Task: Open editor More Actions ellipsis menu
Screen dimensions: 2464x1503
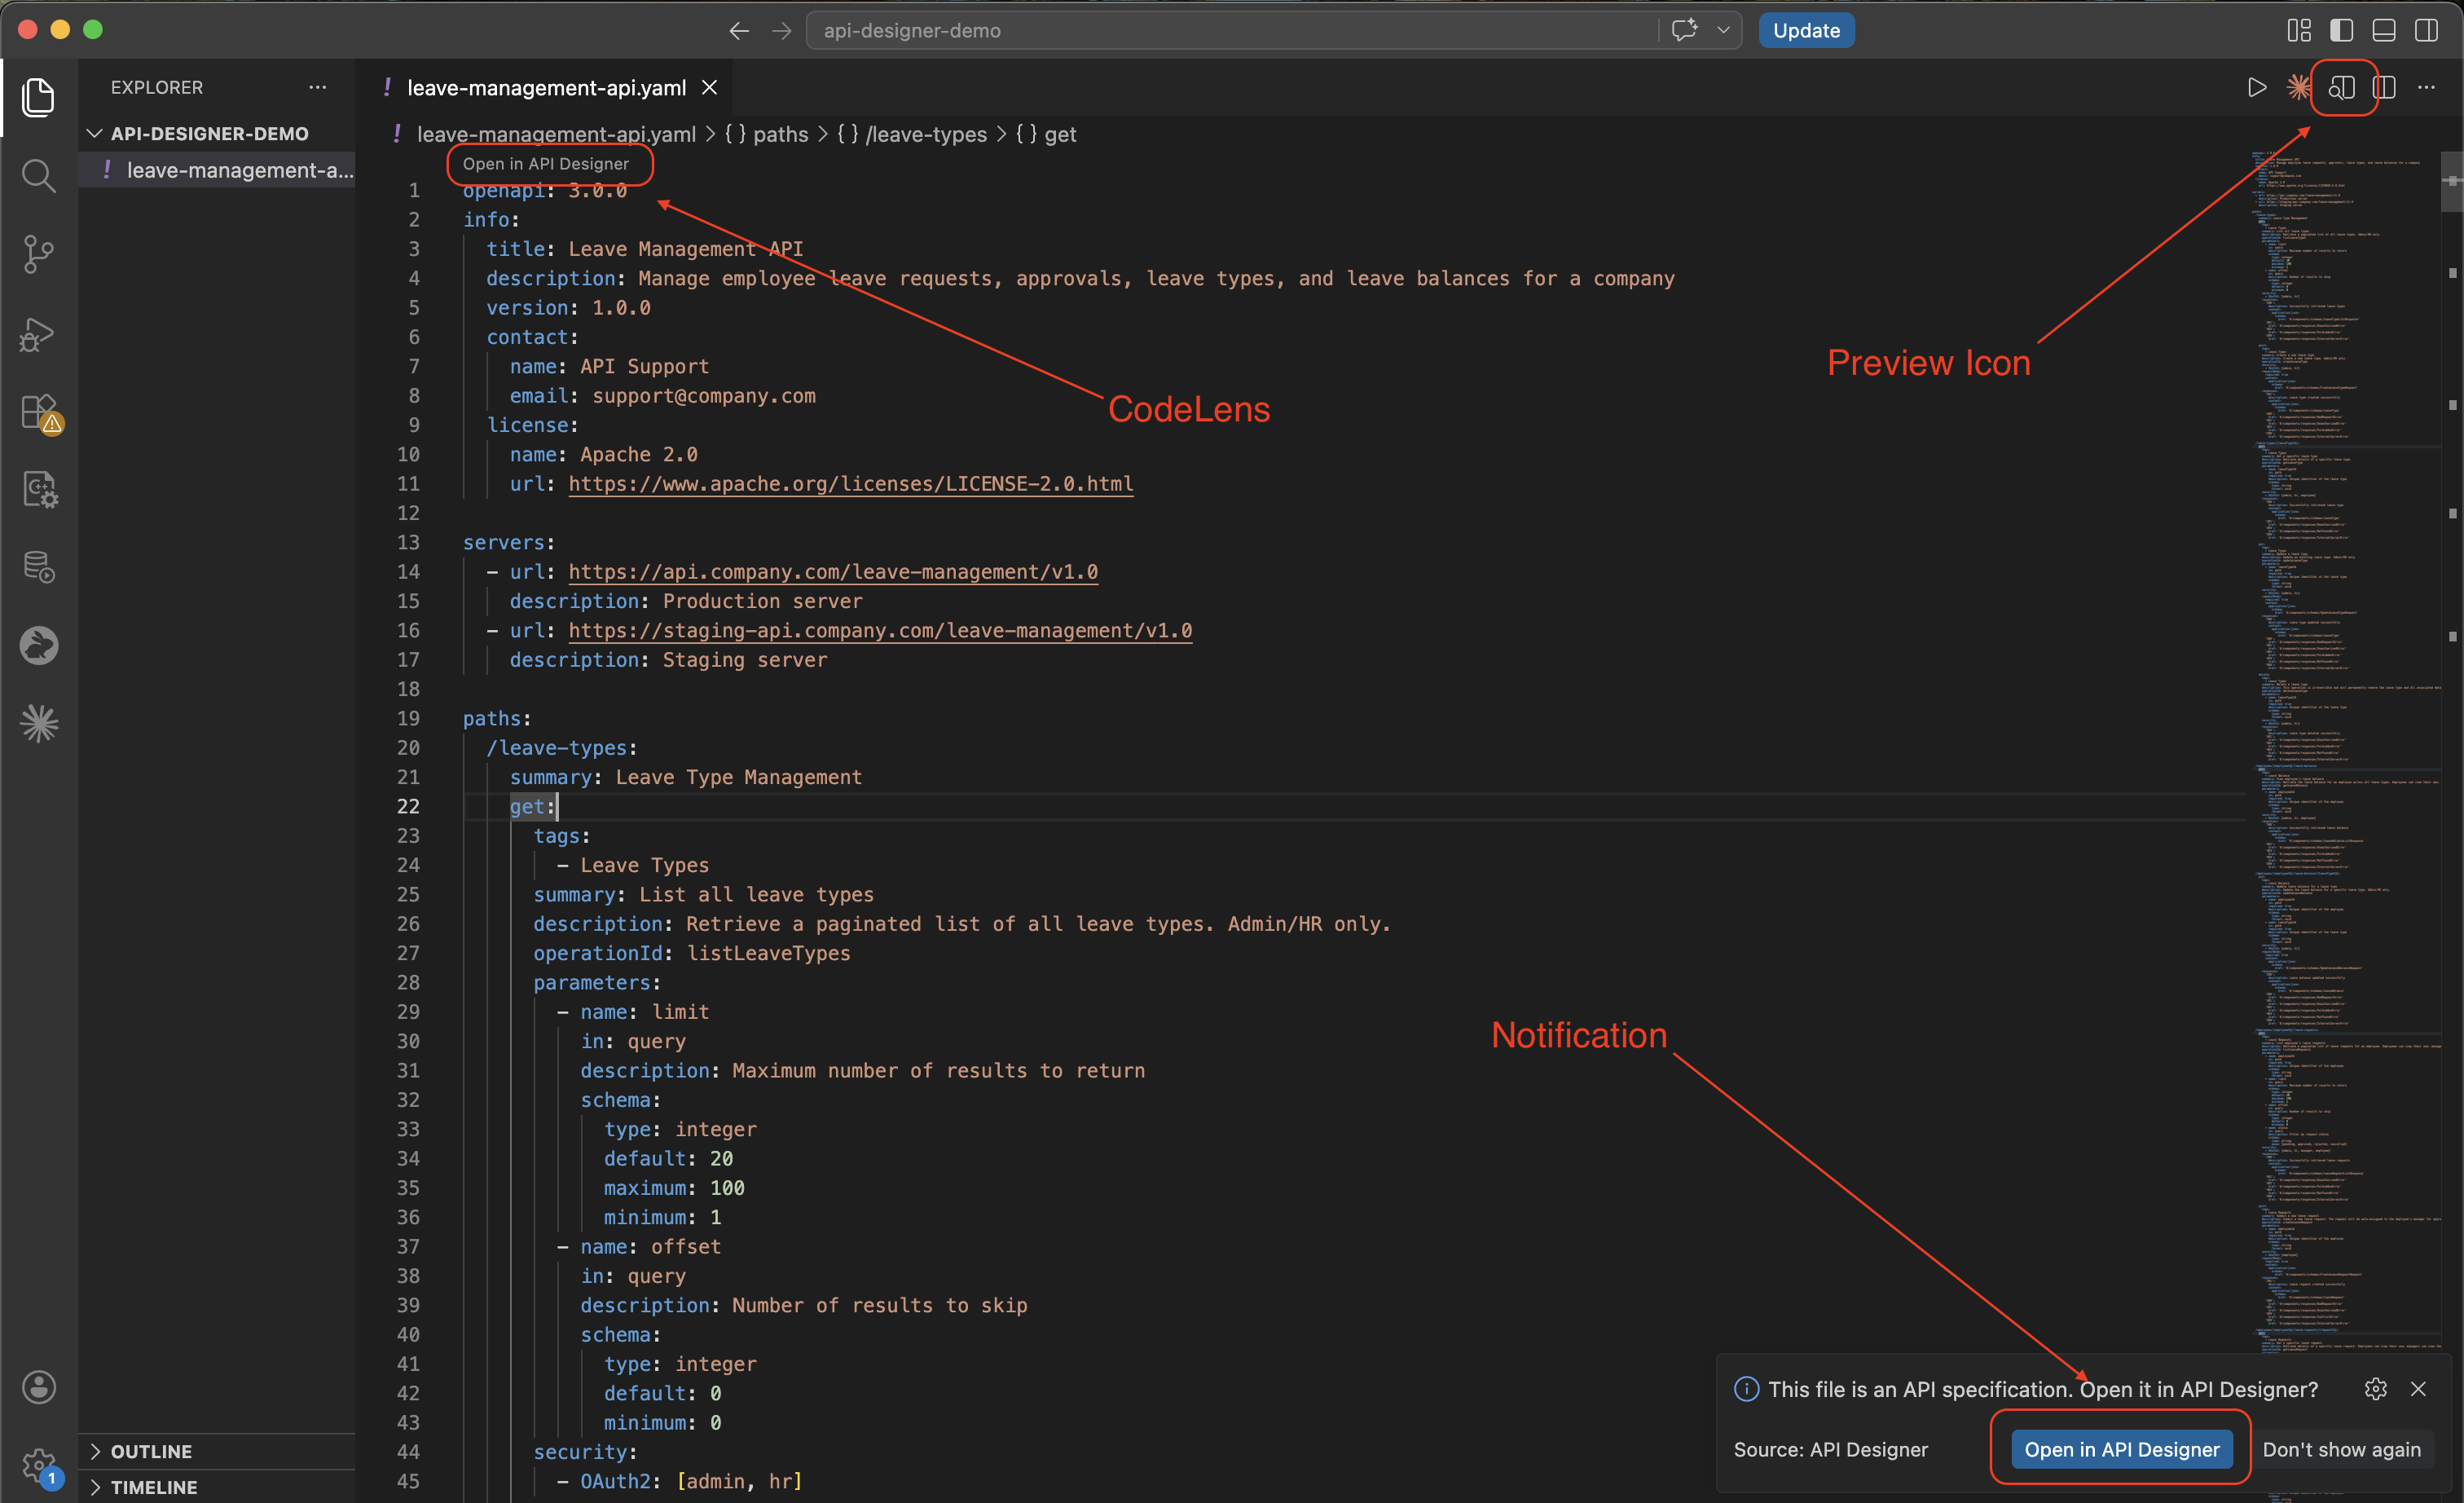Action: click(2426, 88)
